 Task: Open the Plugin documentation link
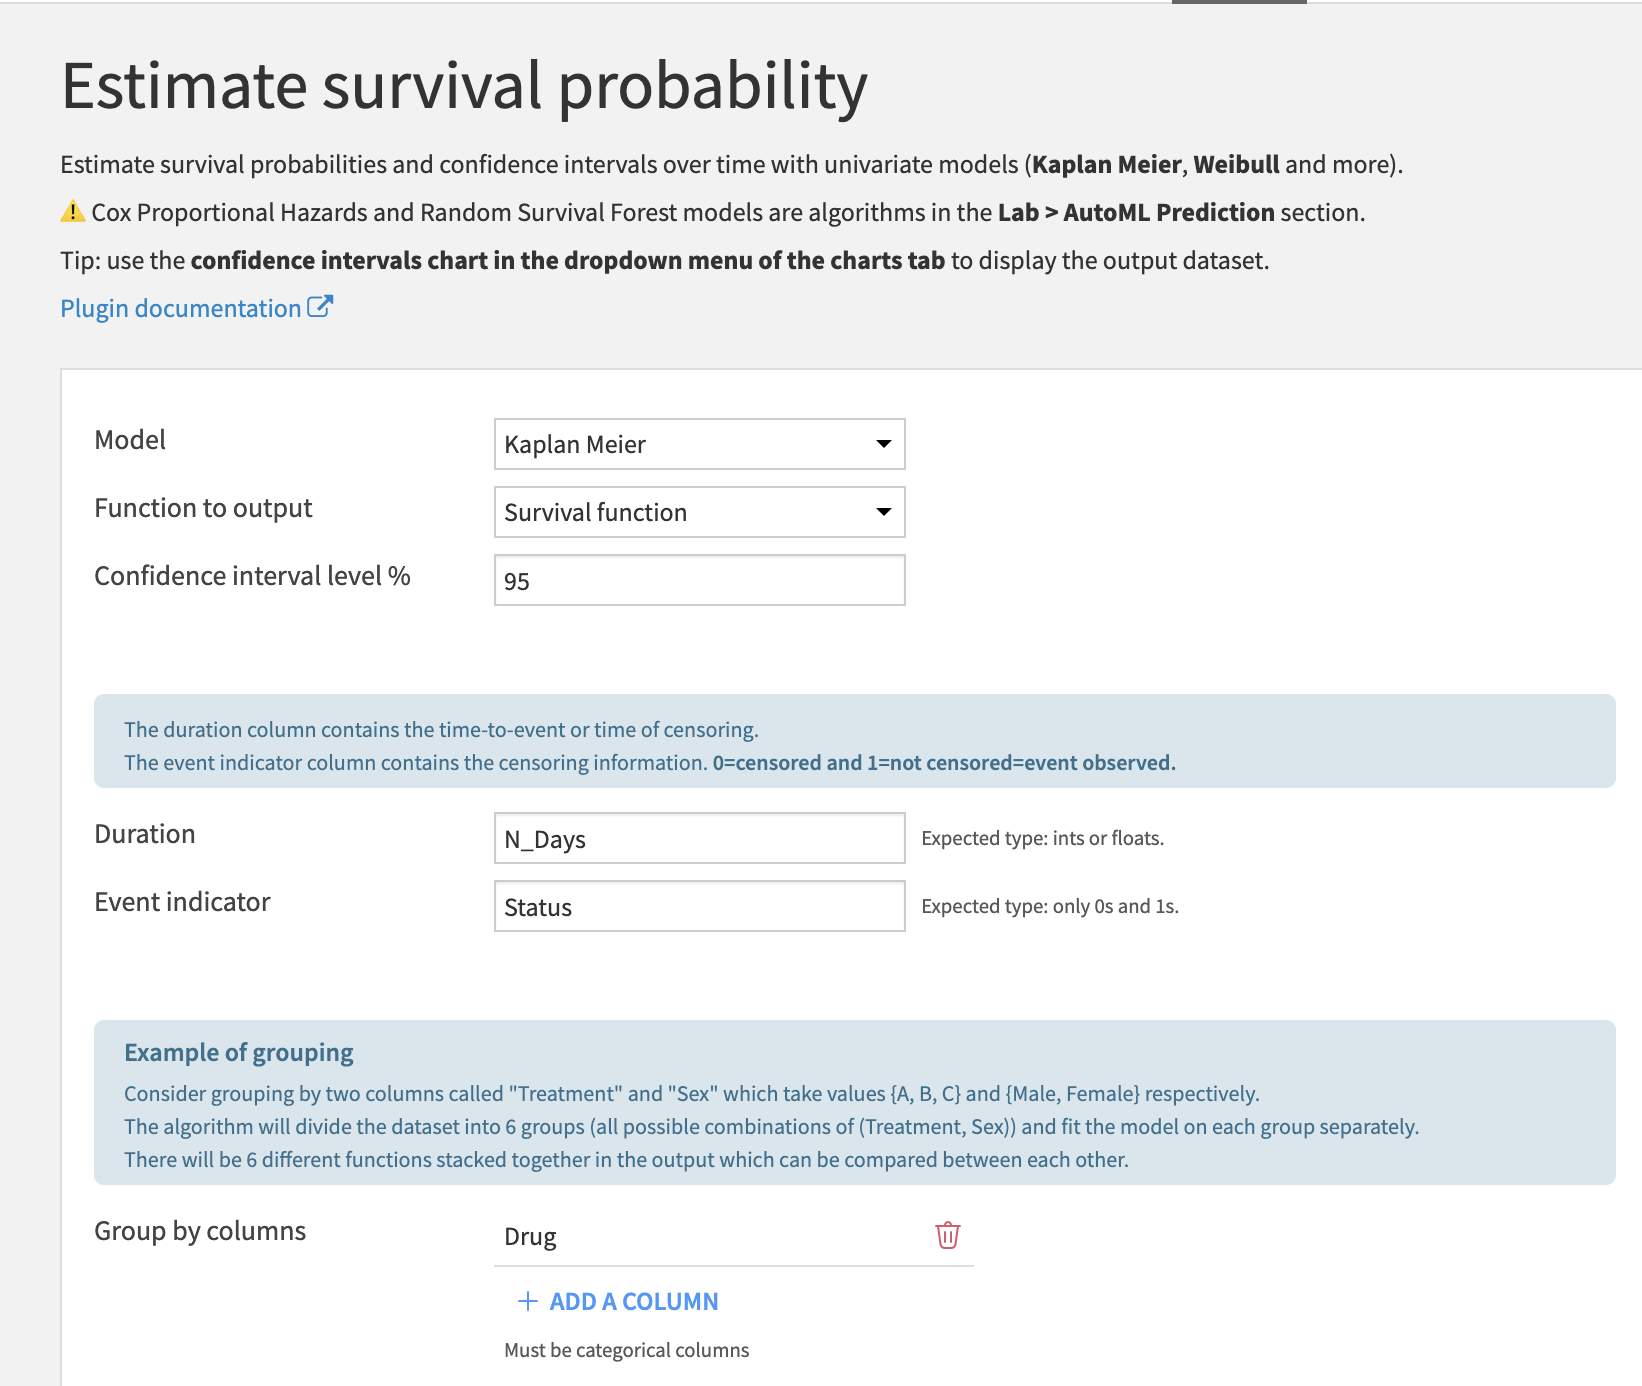tap(180, 307)
